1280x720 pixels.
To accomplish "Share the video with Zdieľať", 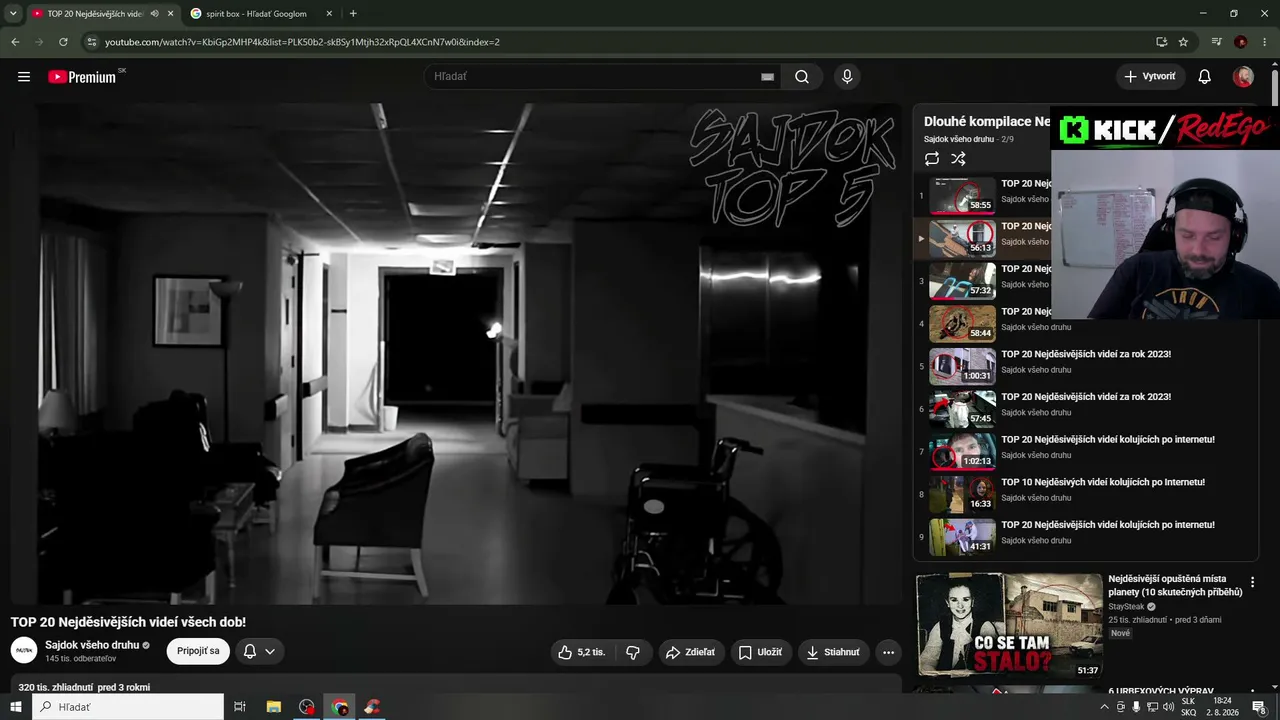I will 691,652.
